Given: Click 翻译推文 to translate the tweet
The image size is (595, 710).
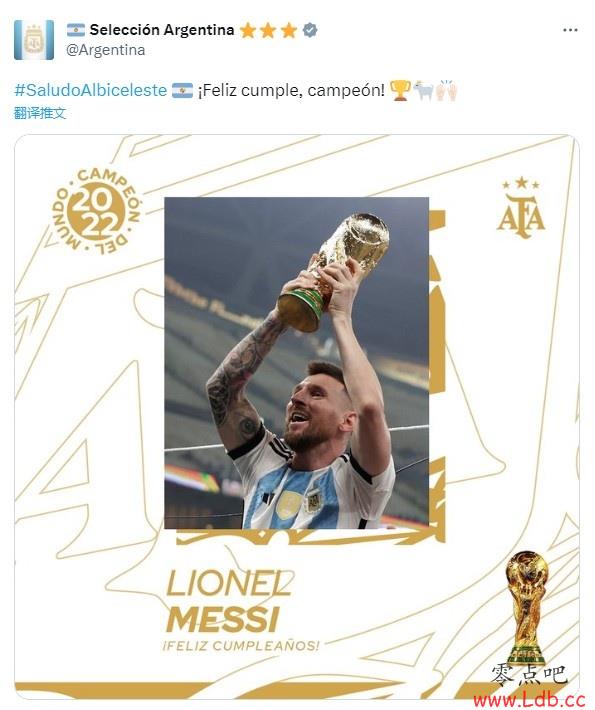Looking at the screenshot, I should pos(40,113).
